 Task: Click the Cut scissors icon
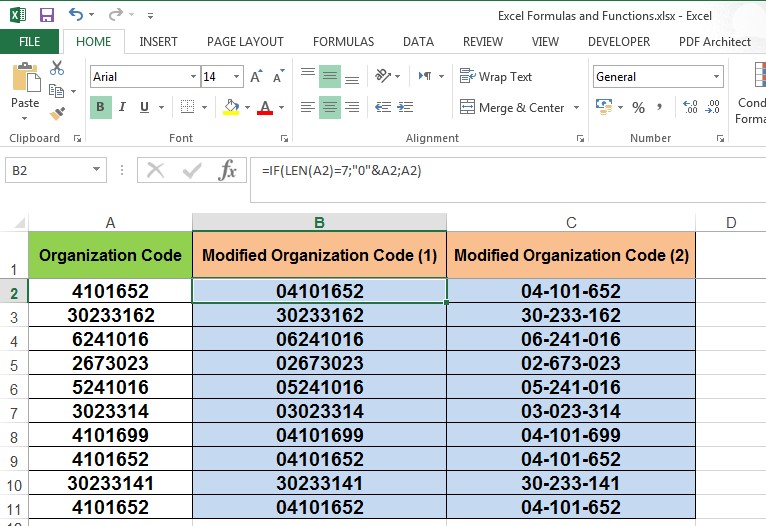(x=57, y=68)
